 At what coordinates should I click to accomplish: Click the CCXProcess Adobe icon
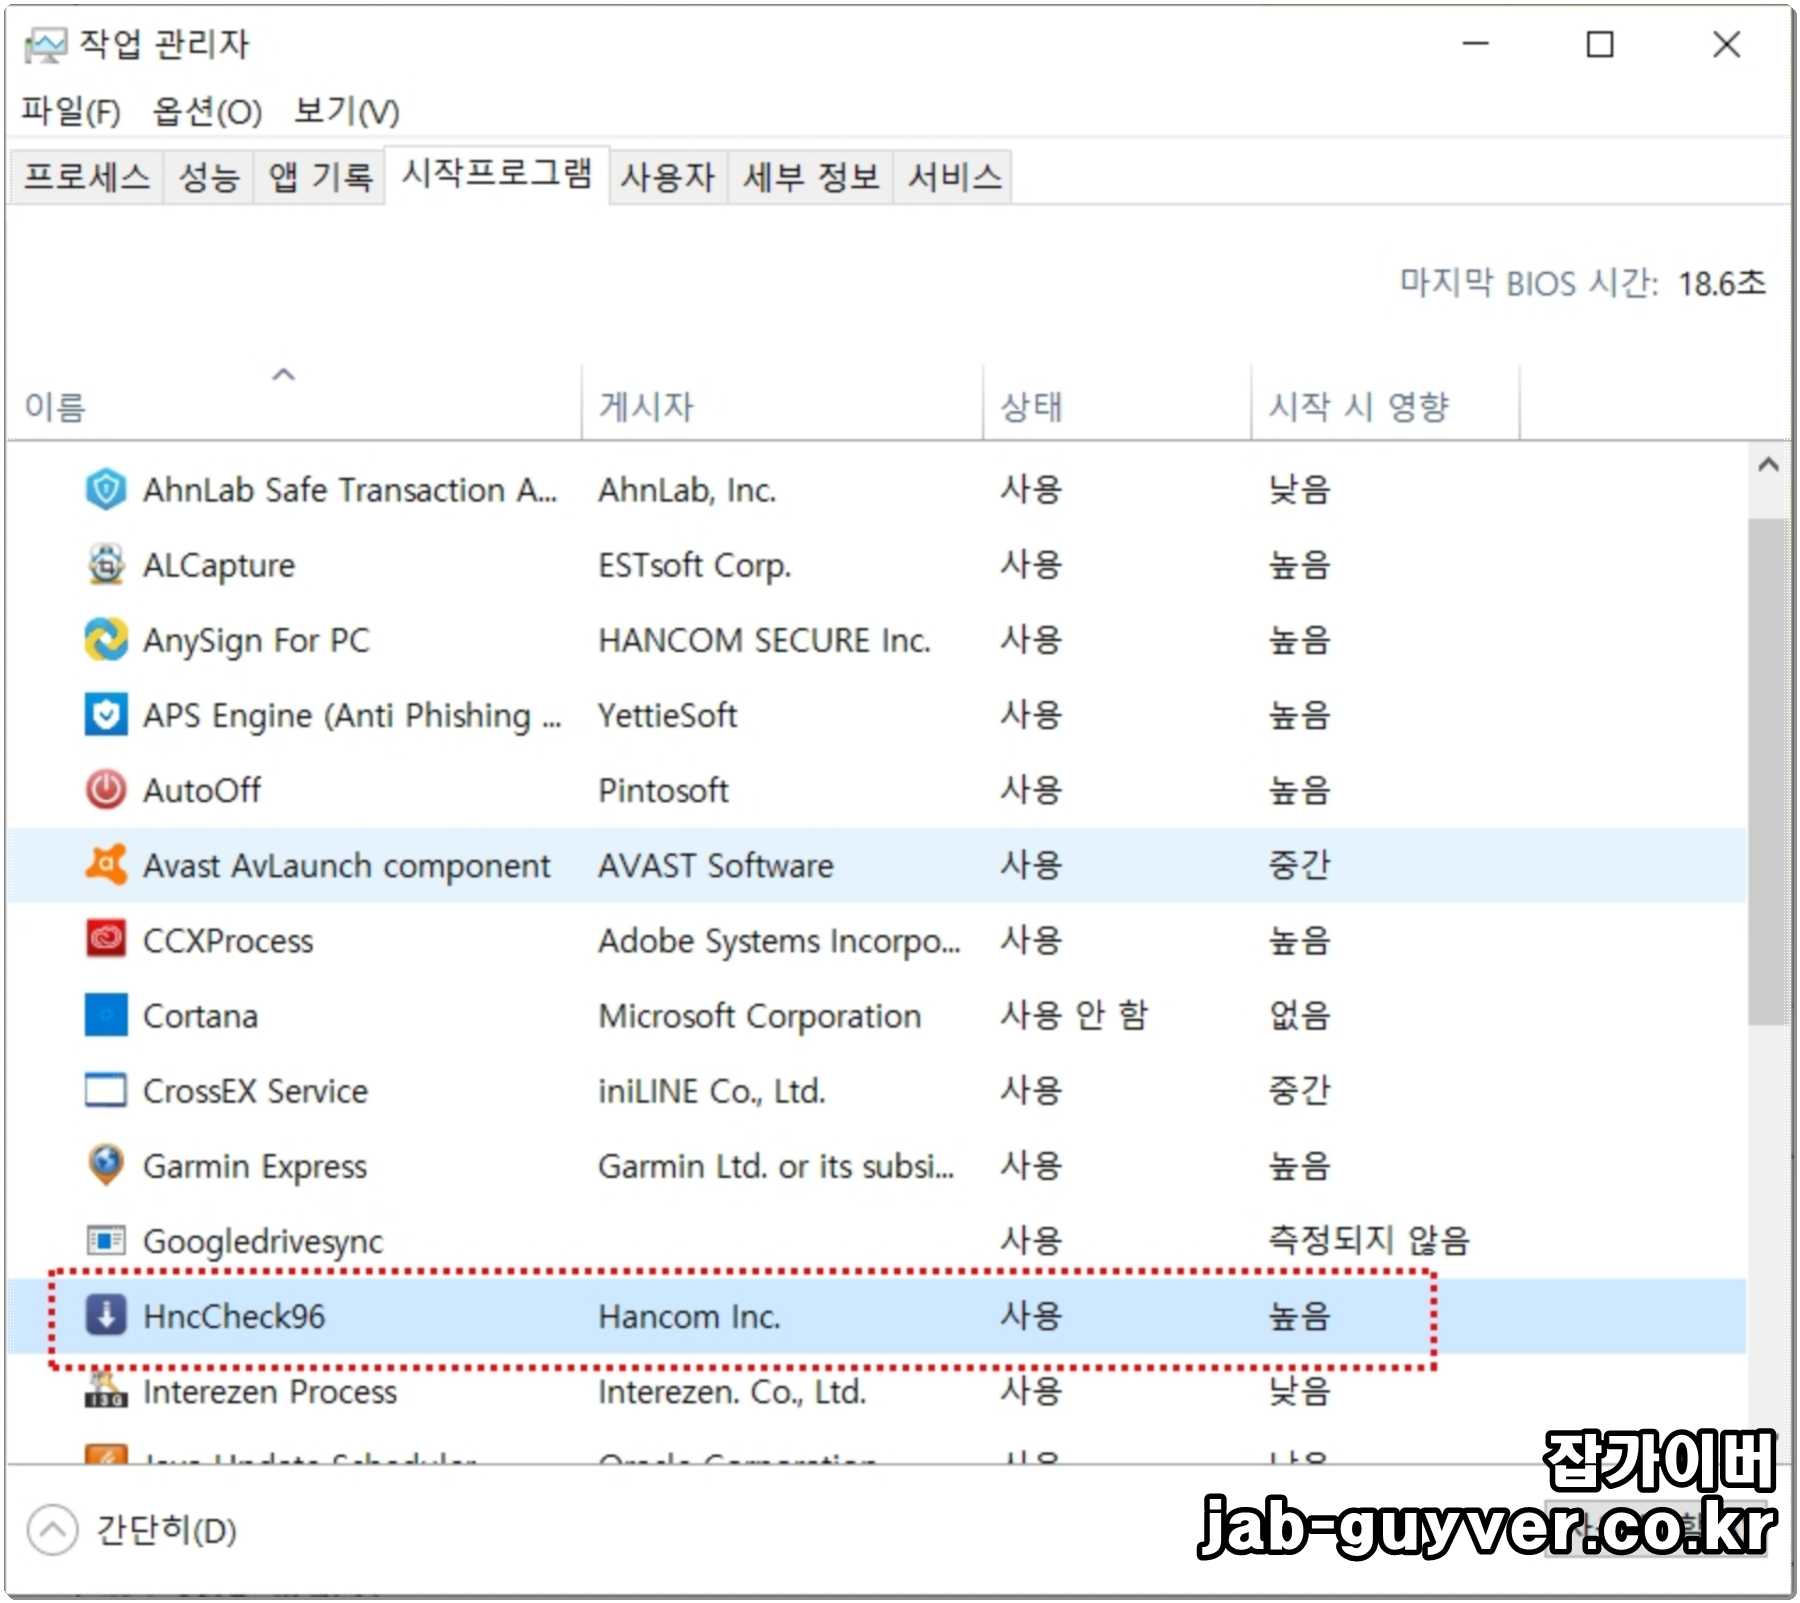click(106, 940)
